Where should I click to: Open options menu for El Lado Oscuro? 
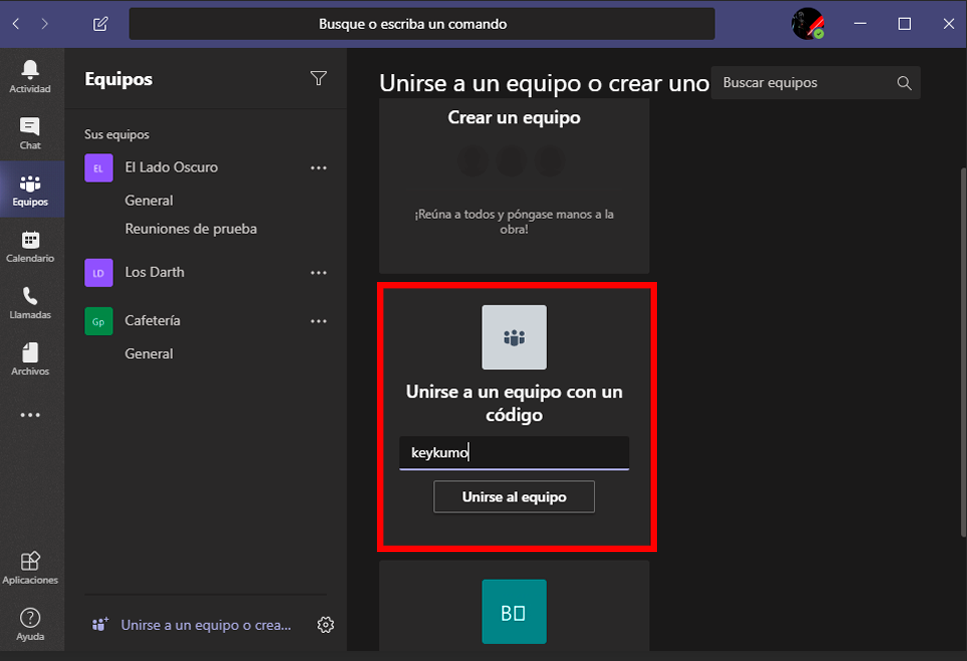coord(318,168)
